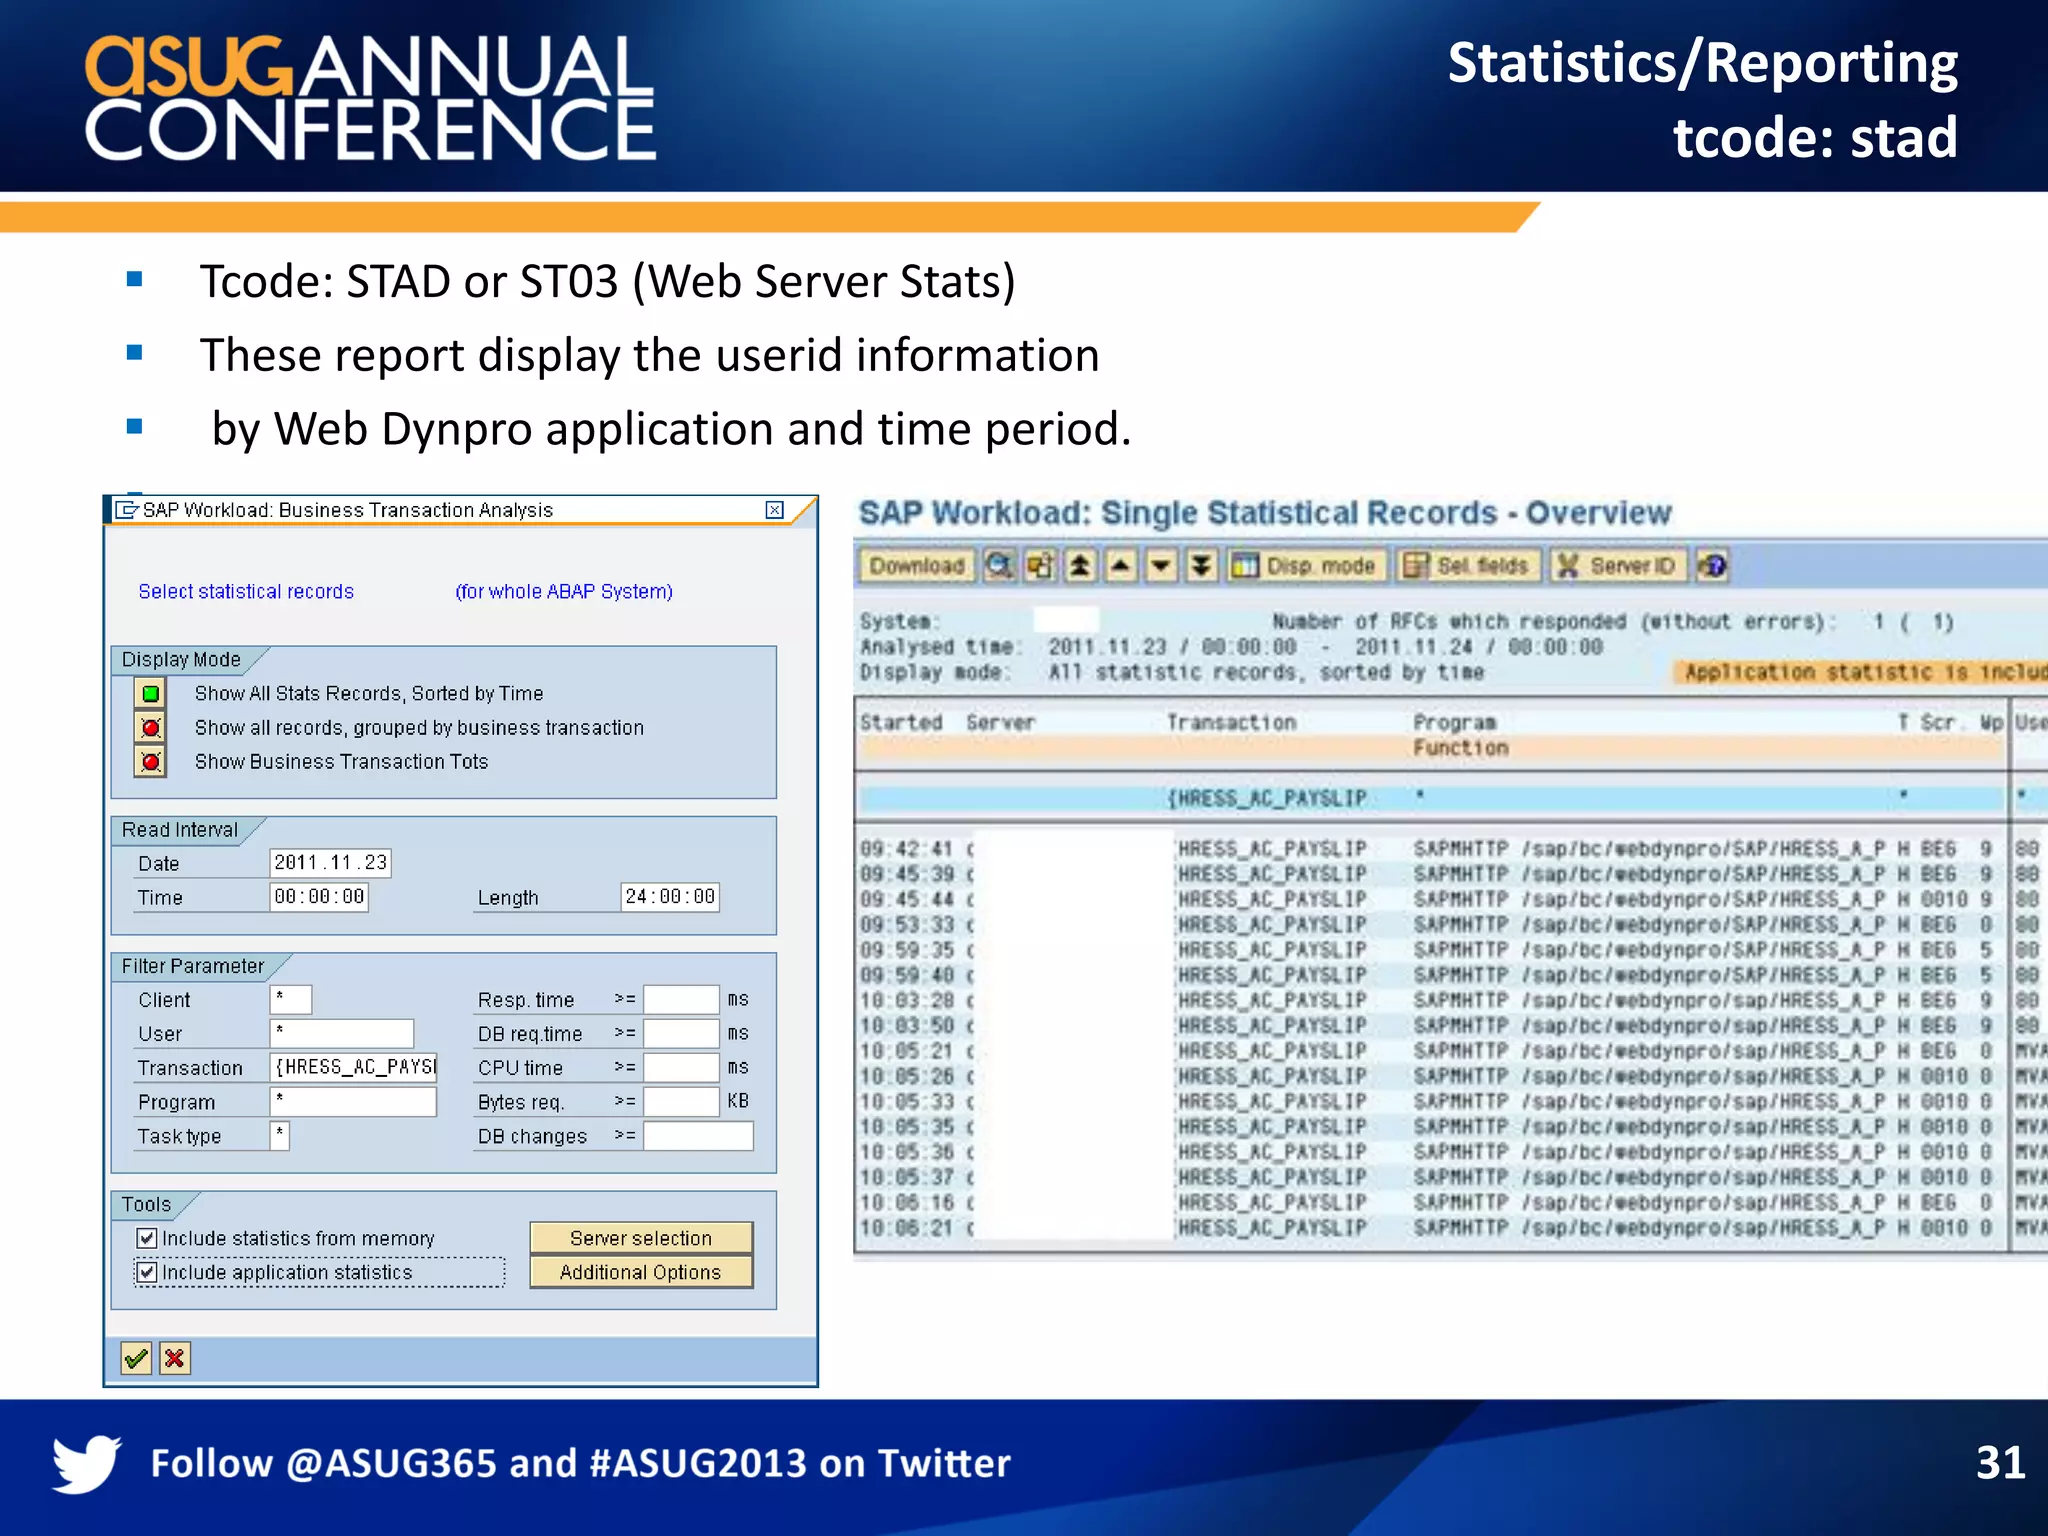Click the next page down-arrow icon
Image resolution: width=2048 pixels, height=1536 pixels.
(1160, 566)
